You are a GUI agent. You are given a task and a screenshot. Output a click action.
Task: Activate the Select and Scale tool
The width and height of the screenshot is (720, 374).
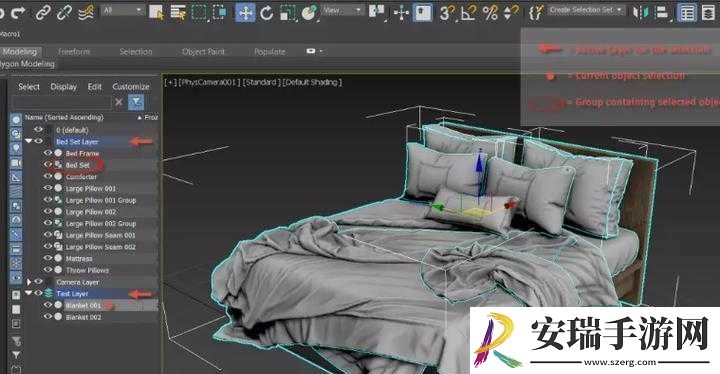click(288, 12)
